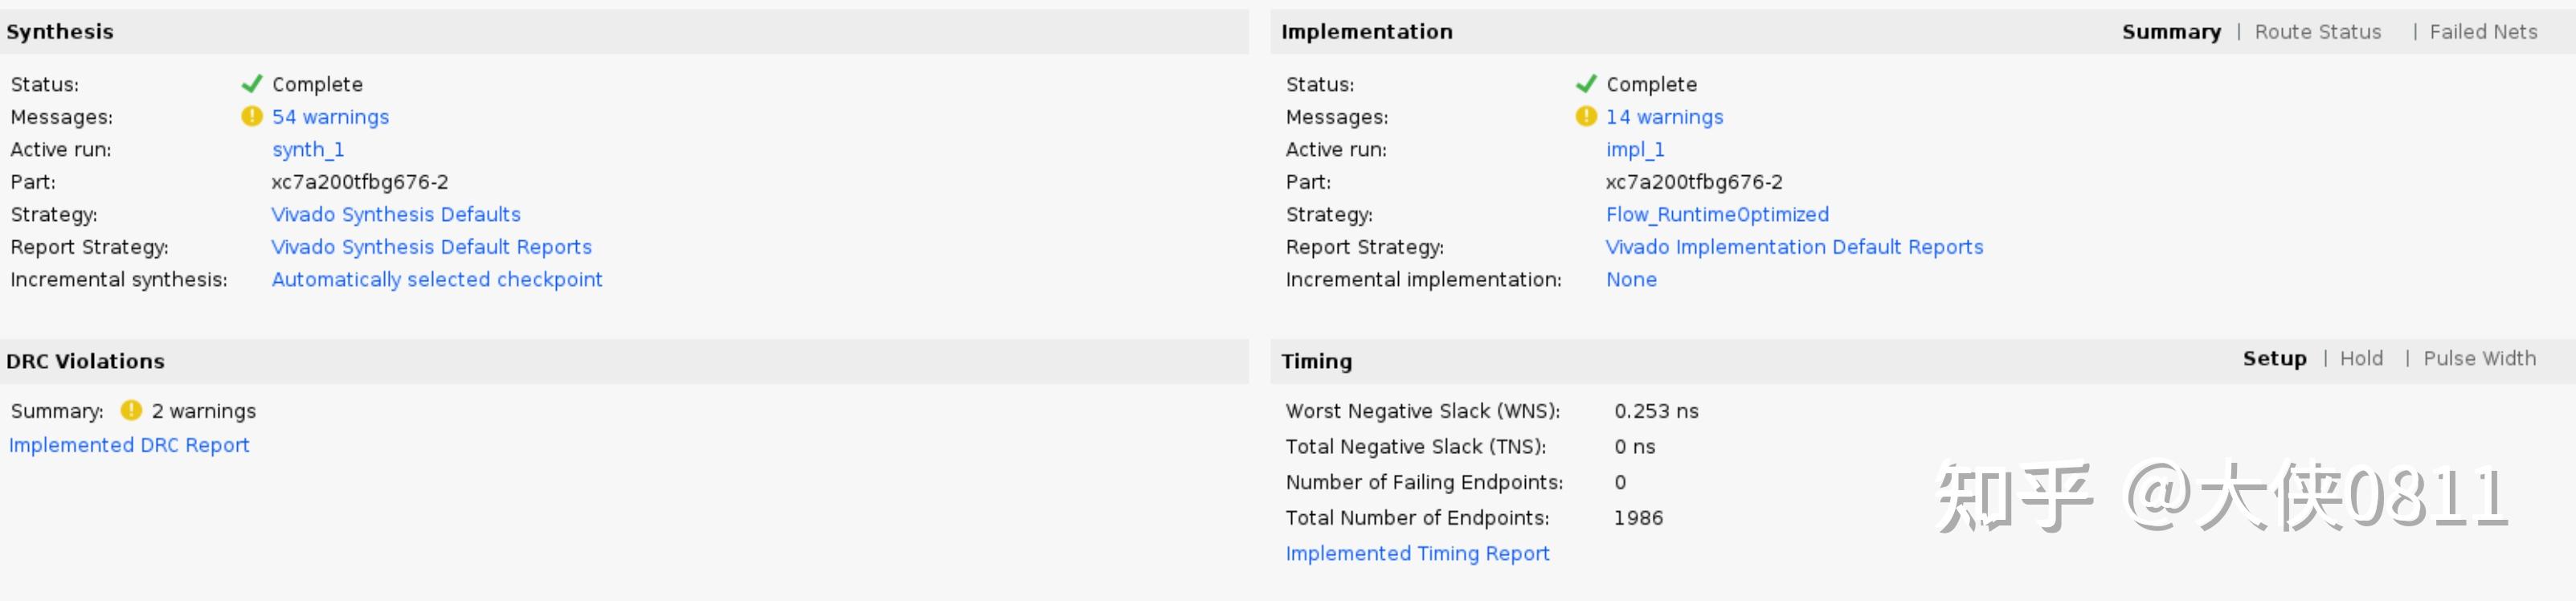Open the 14 warnings link
Screen dimensions: 2576x601
pos(1664,117)
